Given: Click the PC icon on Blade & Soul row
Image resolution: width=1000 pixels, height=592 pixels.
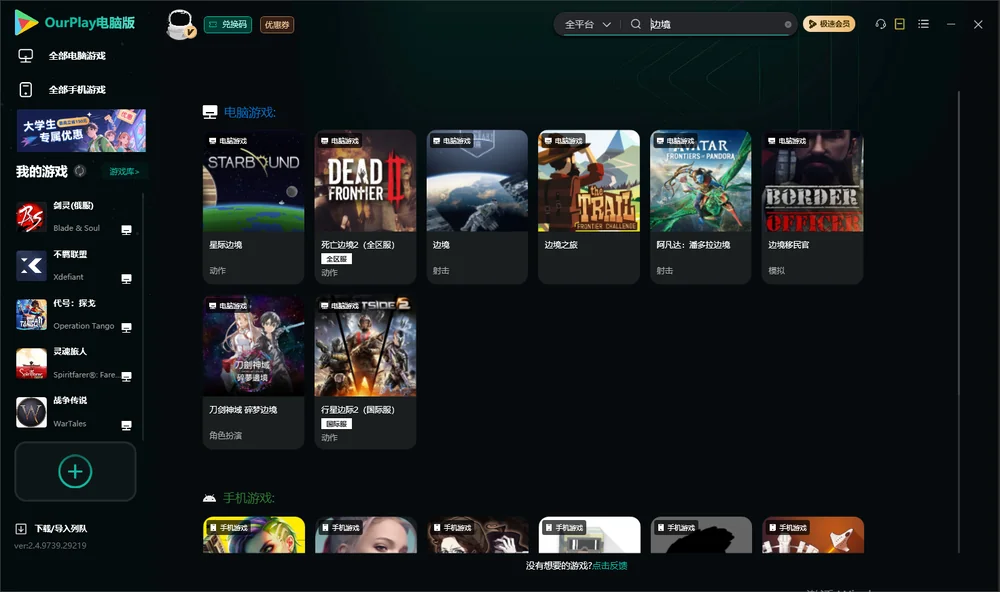Looking at the screenshot, I should (126, 230).
